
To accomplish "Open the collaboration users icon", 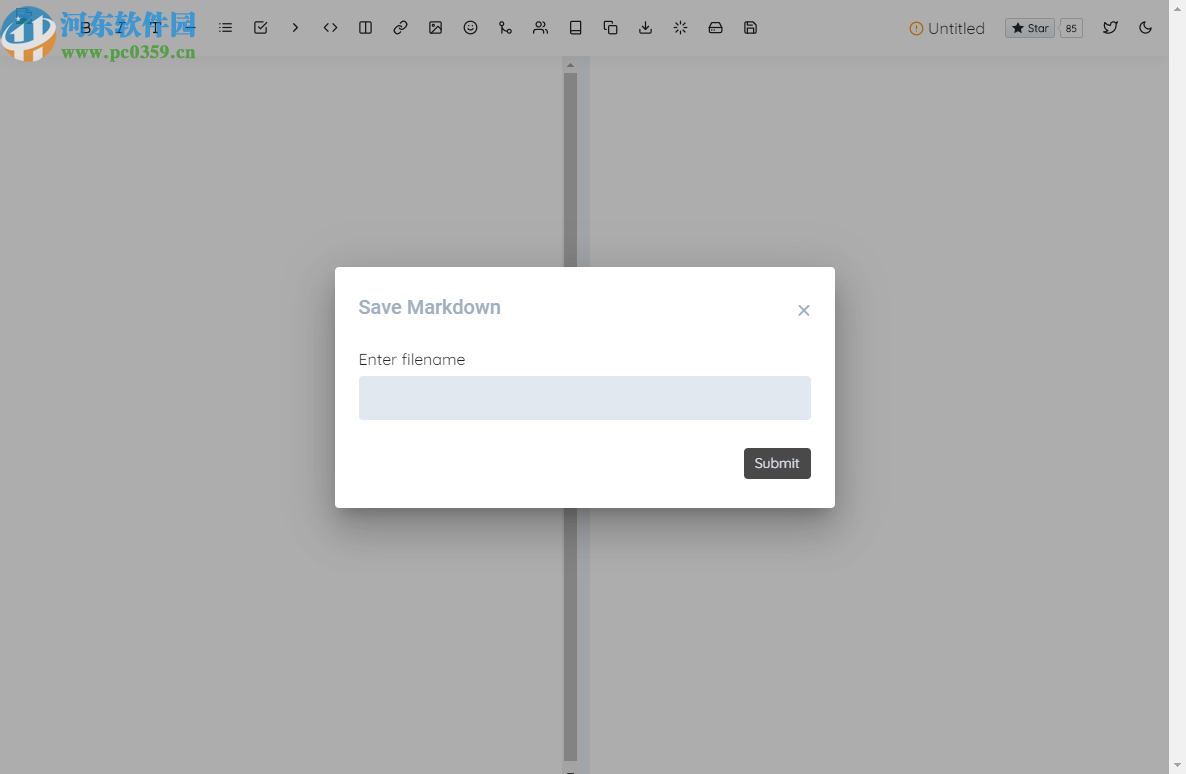I will point(540,27).
